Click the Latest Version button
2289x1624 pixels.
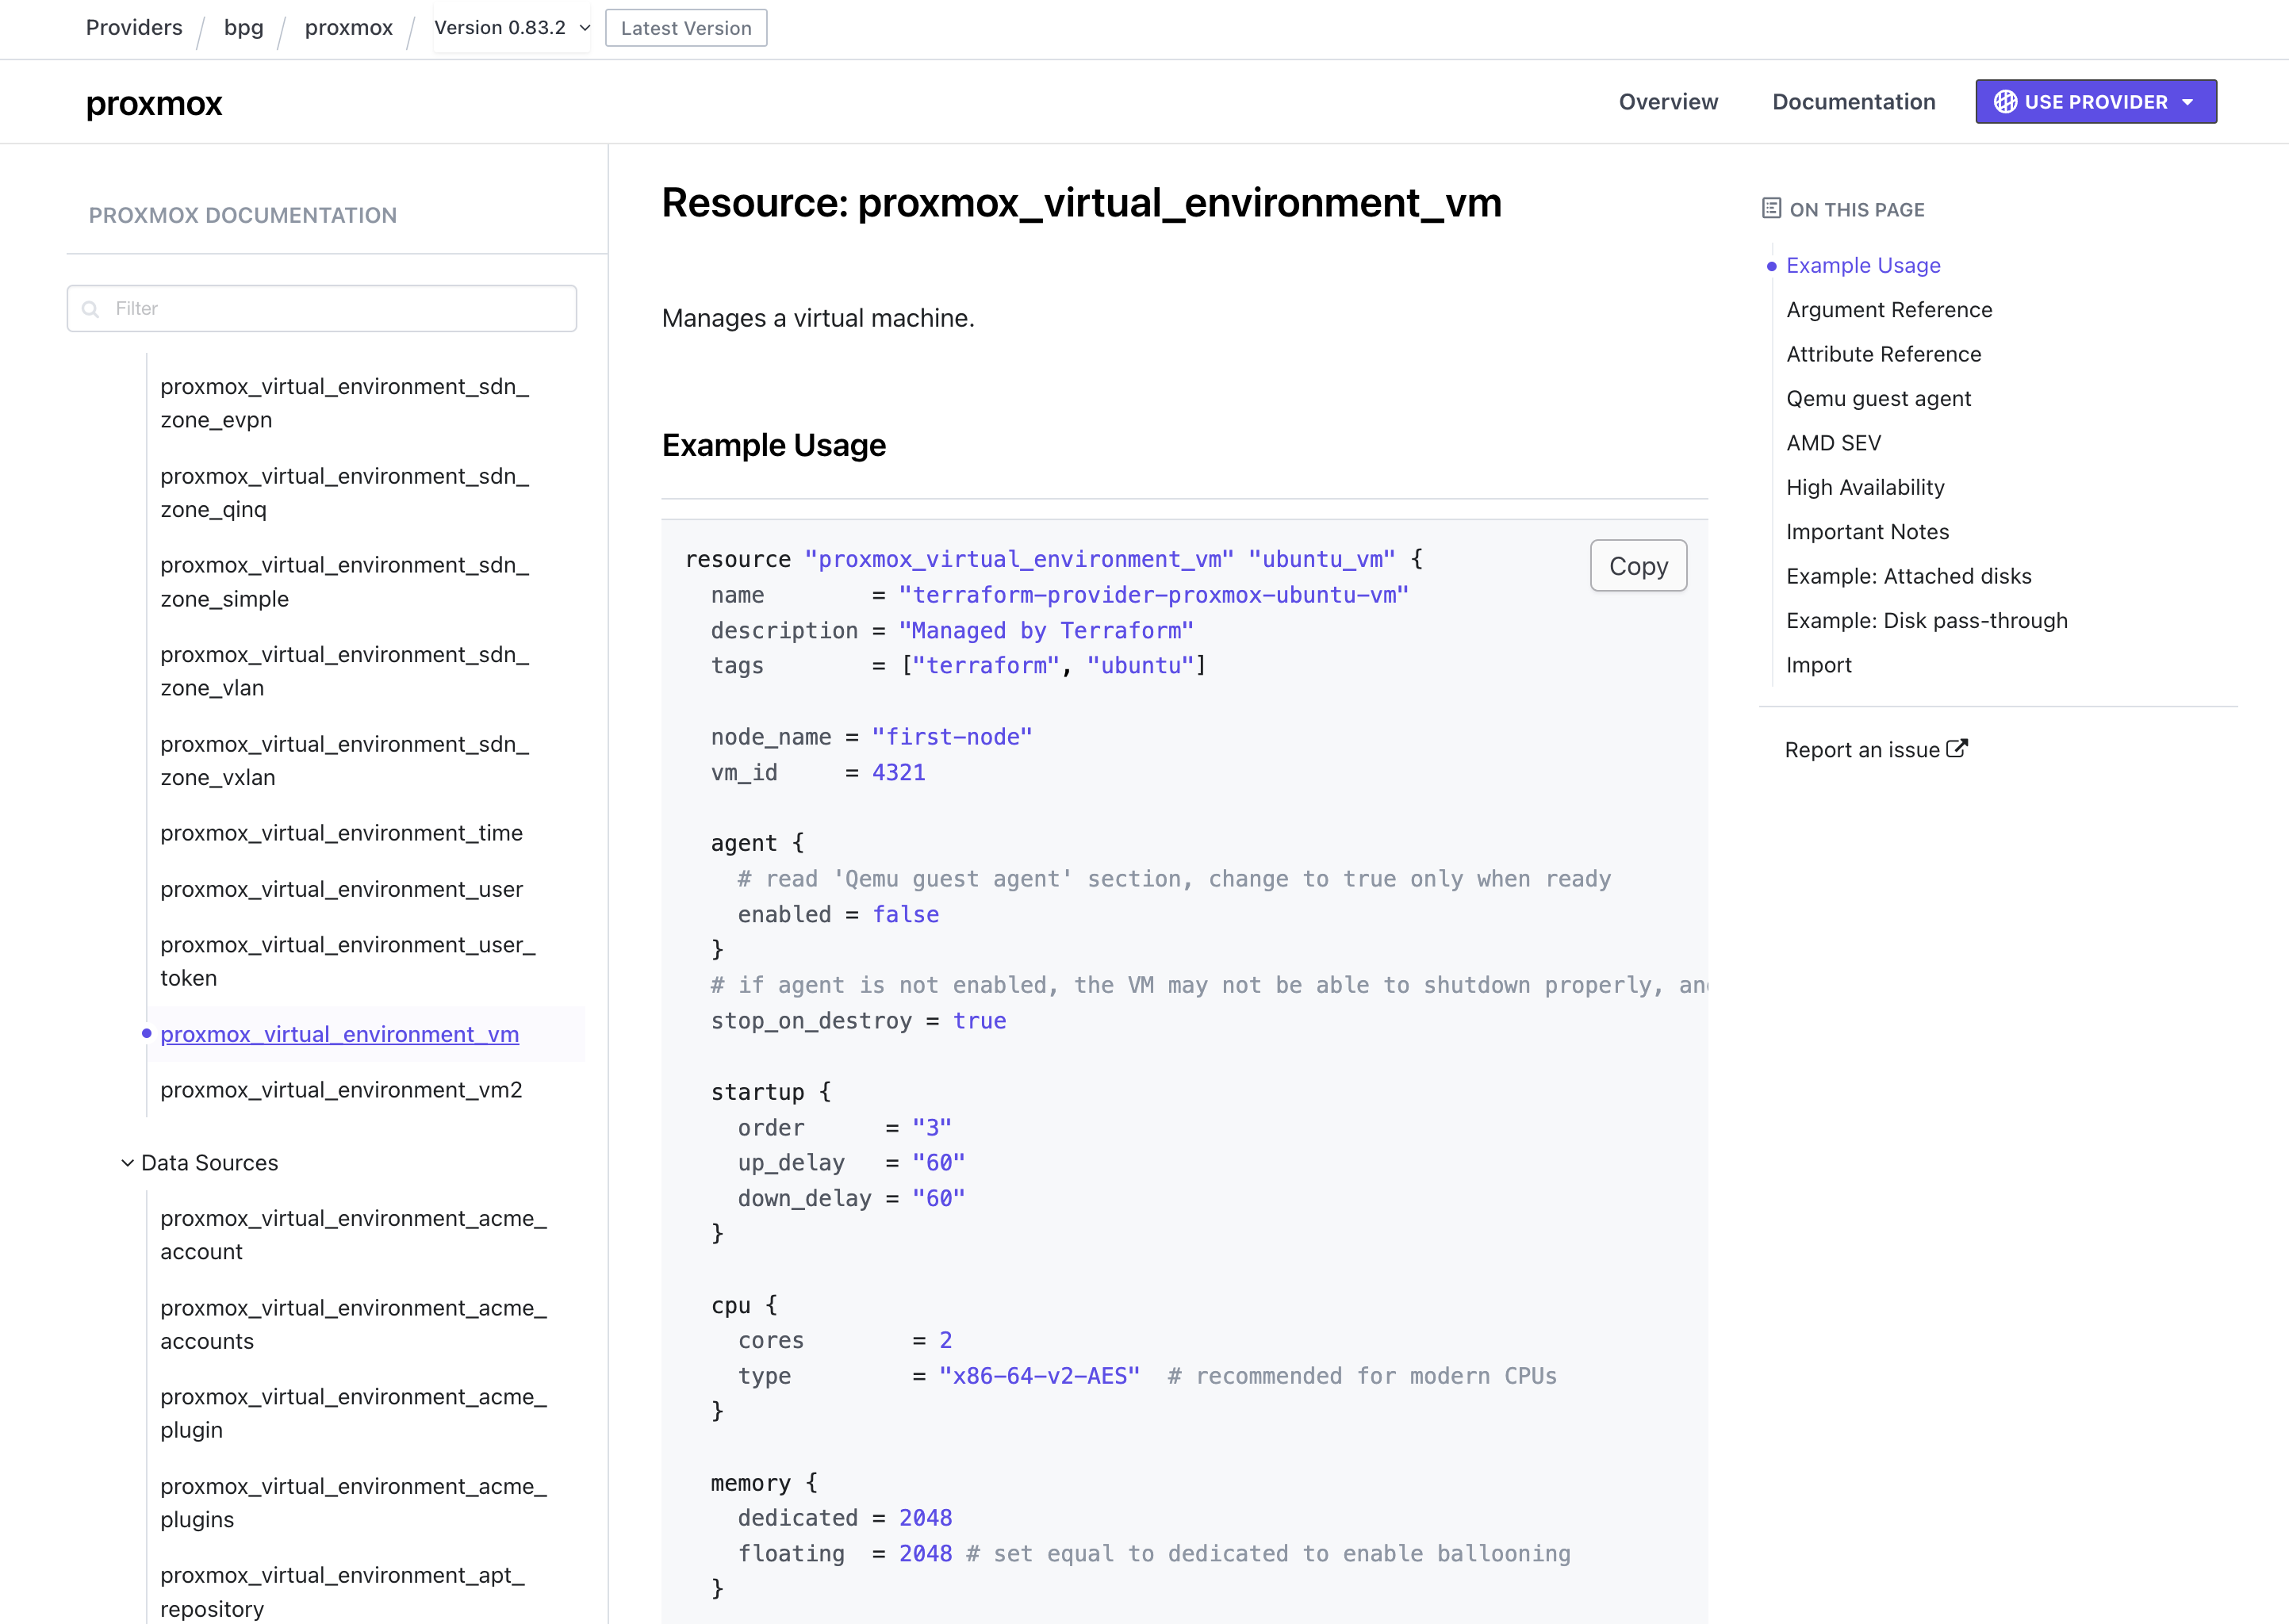[x=685, y=28]
